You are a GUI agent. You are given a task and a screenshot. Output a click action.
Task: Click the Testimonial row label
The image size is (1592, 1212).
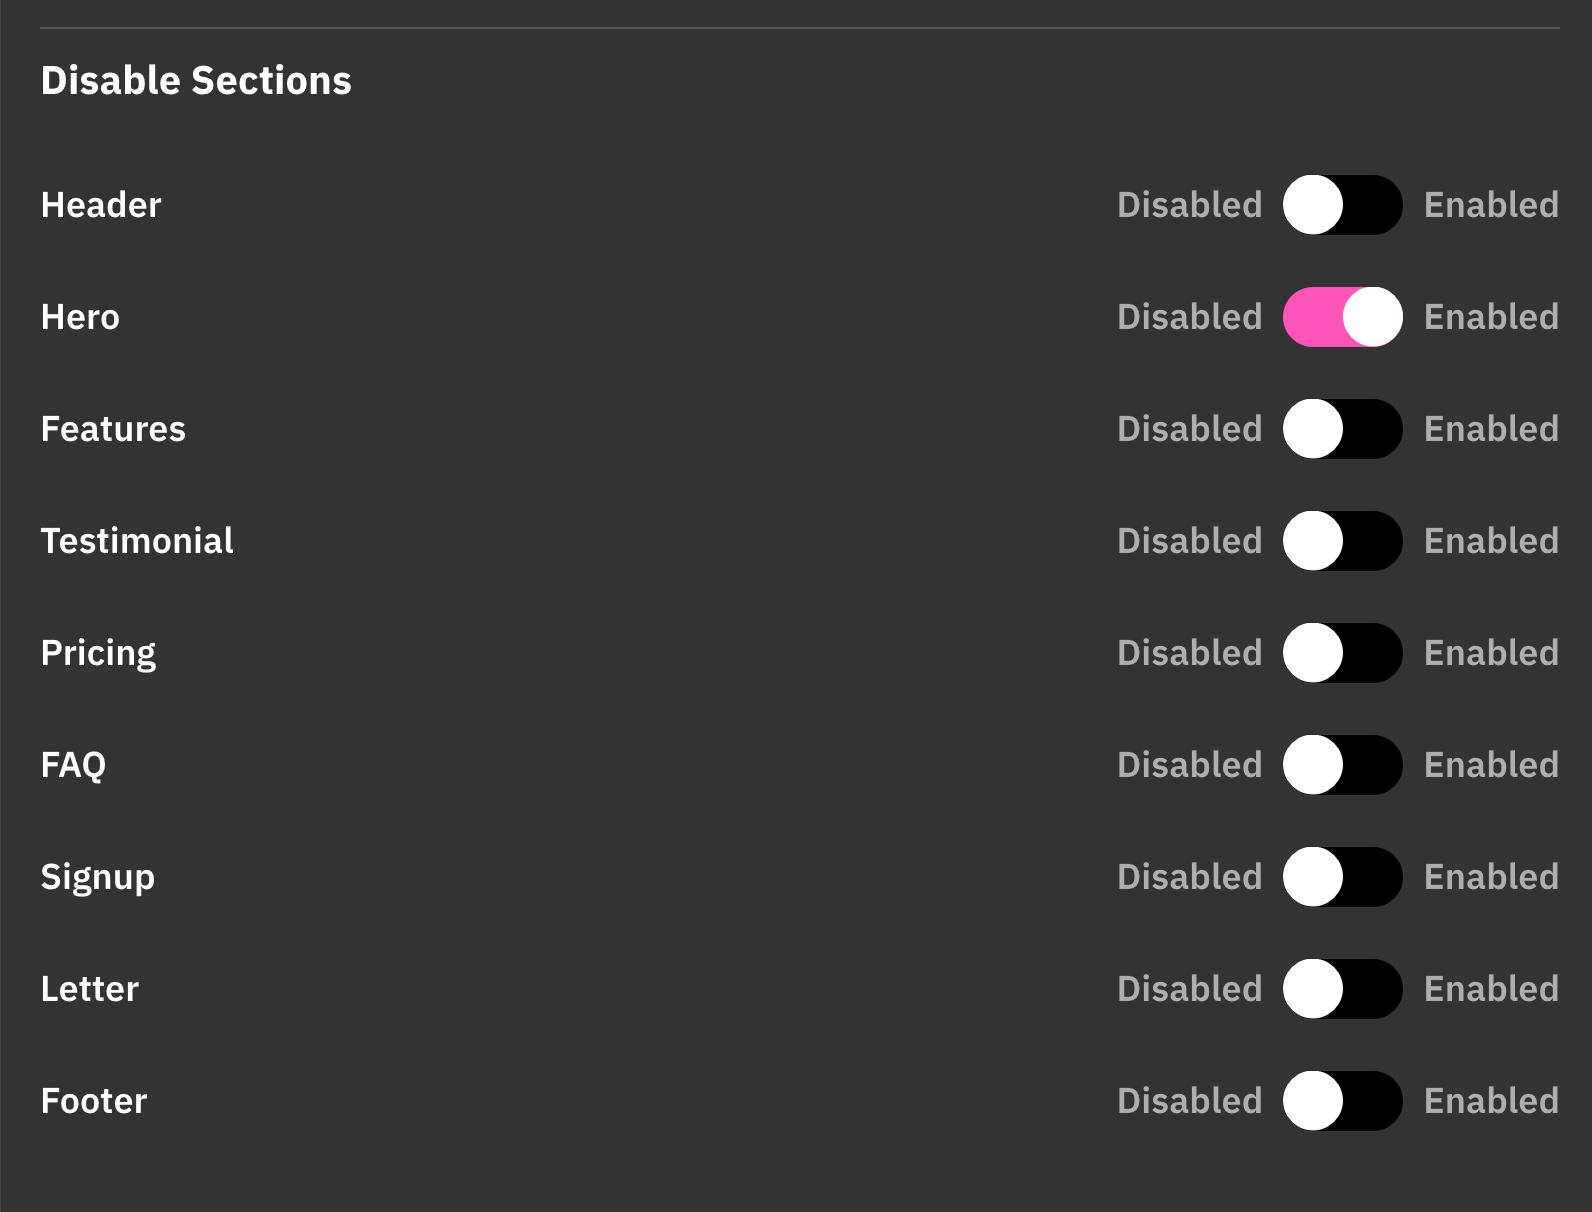137,541
